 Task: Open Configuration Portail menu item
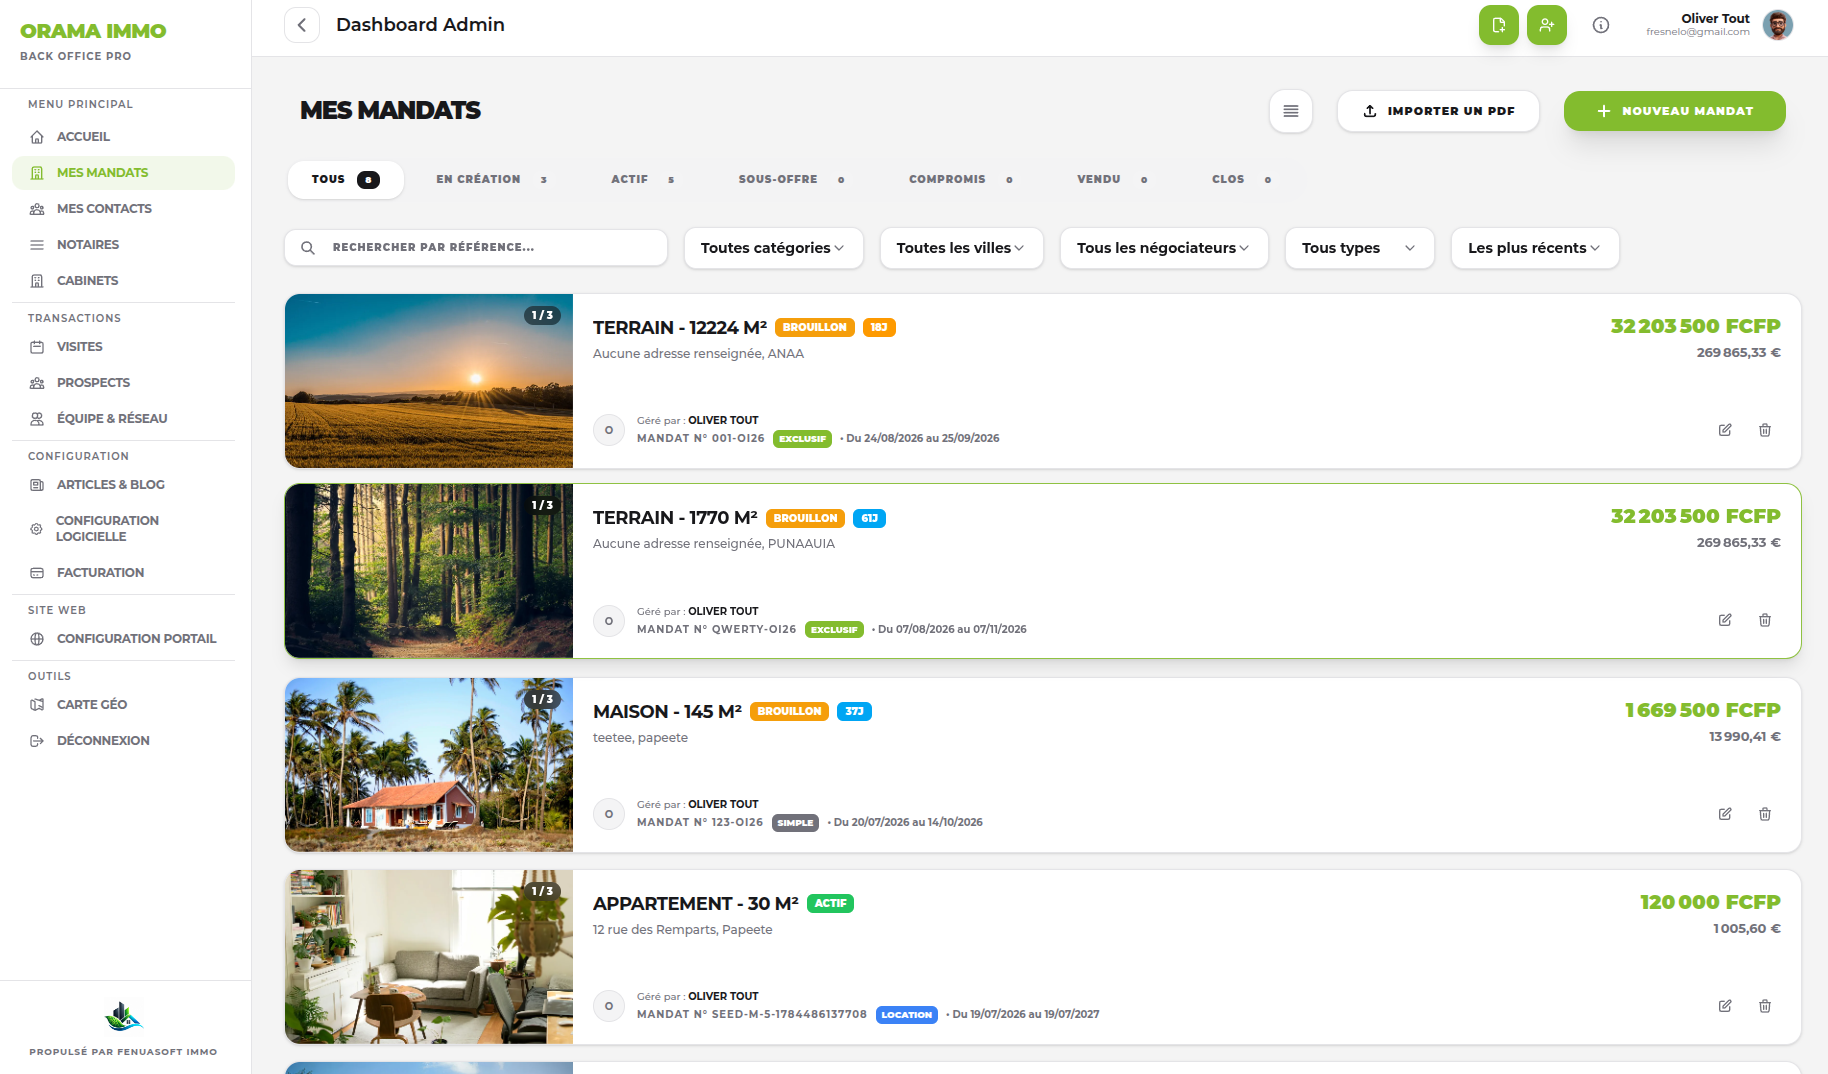(123, 639)
